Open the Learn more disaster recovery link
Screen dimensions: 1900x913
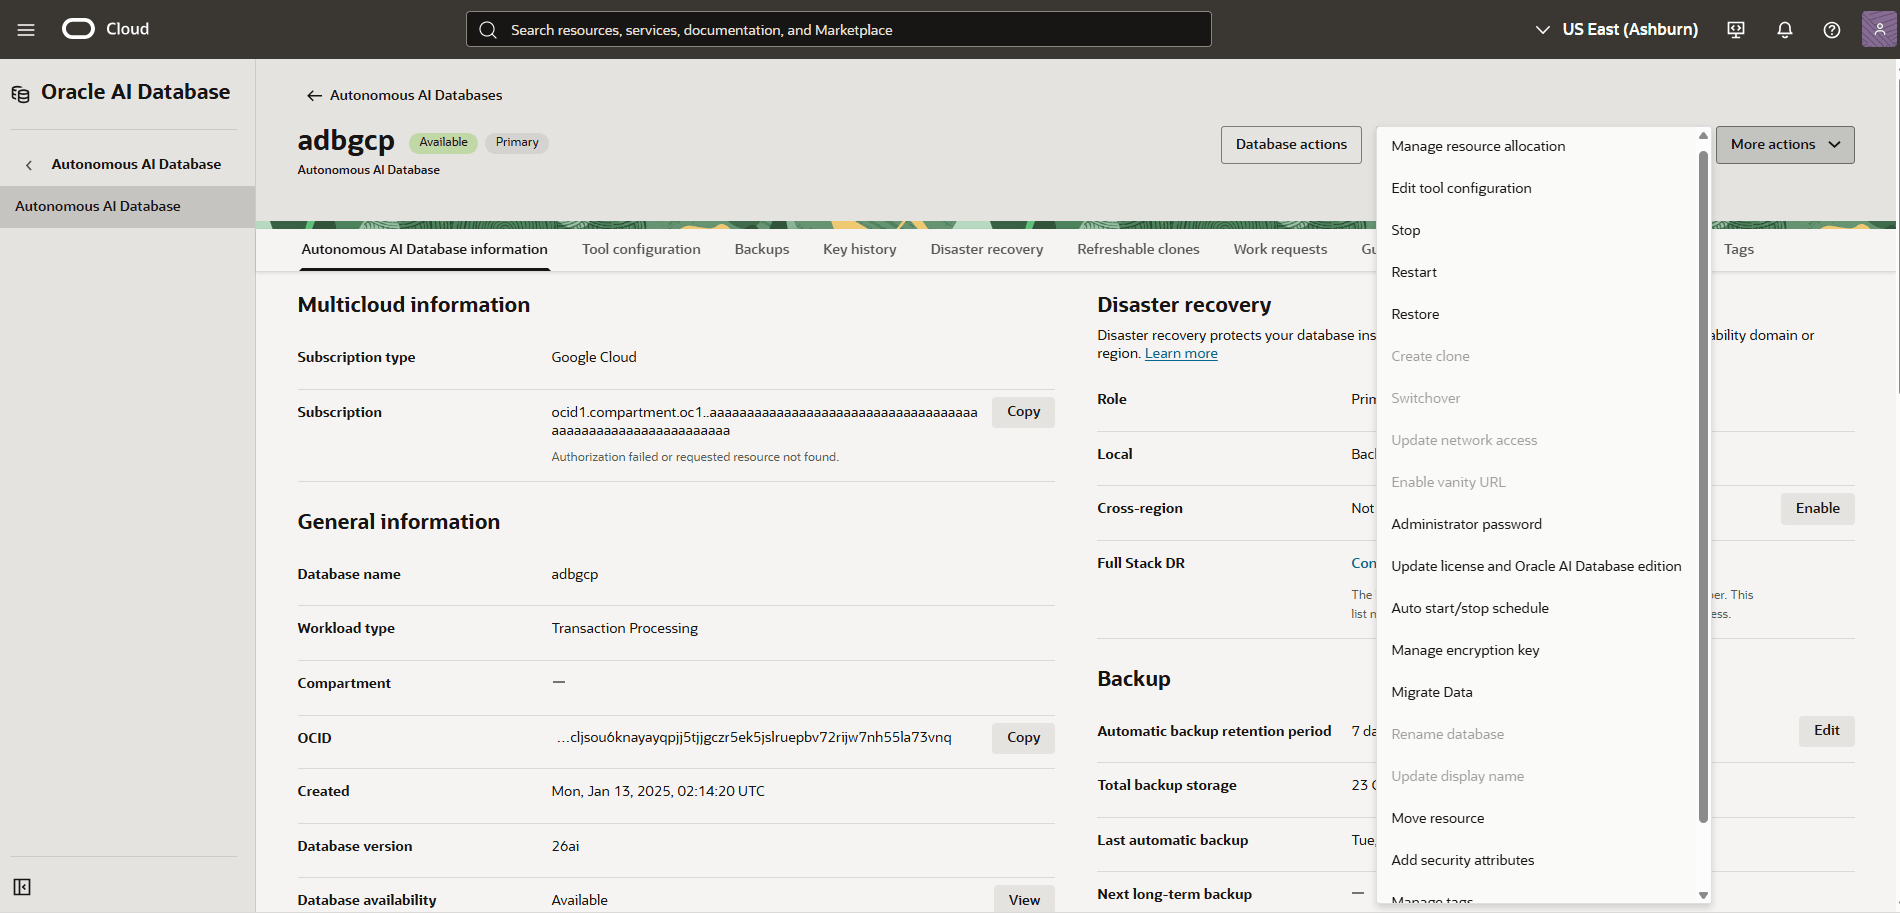1180,353
